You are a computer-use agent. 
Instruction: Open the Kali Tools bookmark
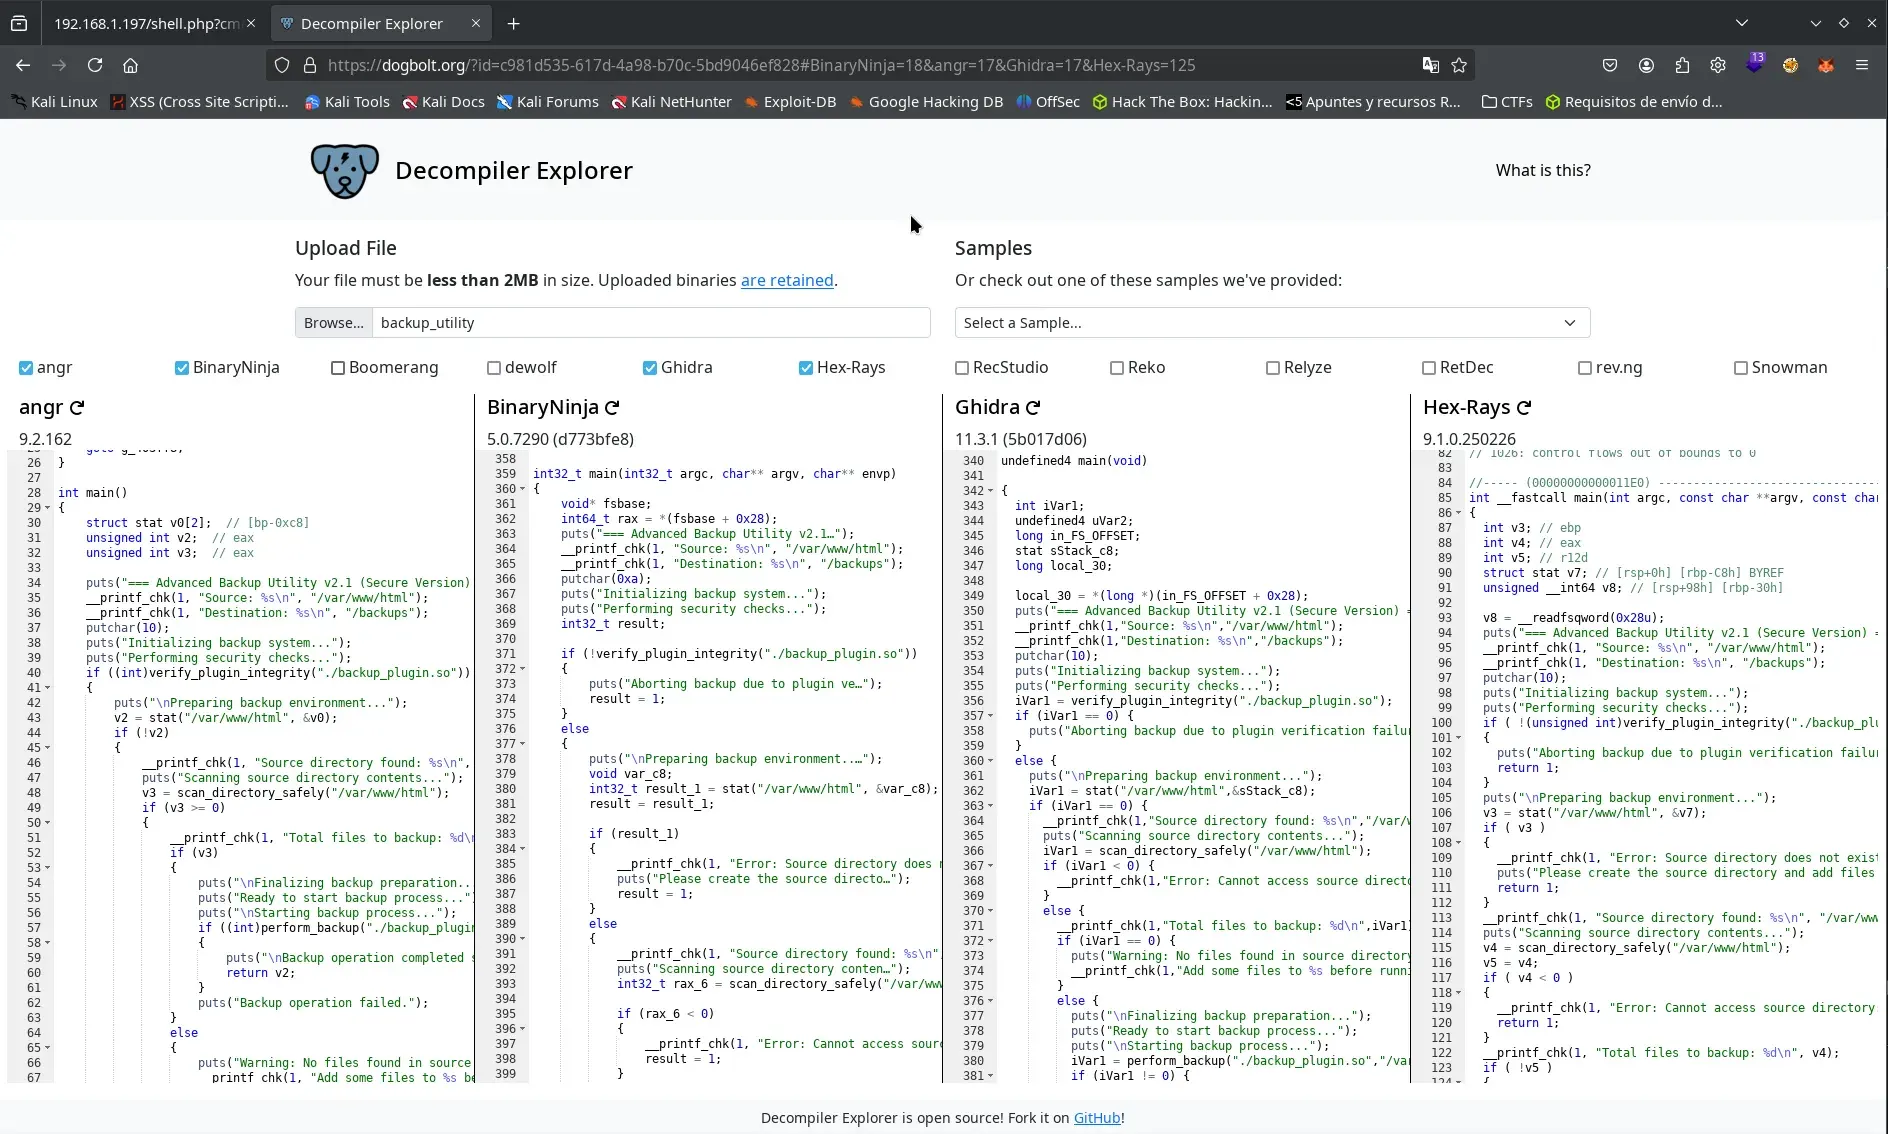(347, 102)
